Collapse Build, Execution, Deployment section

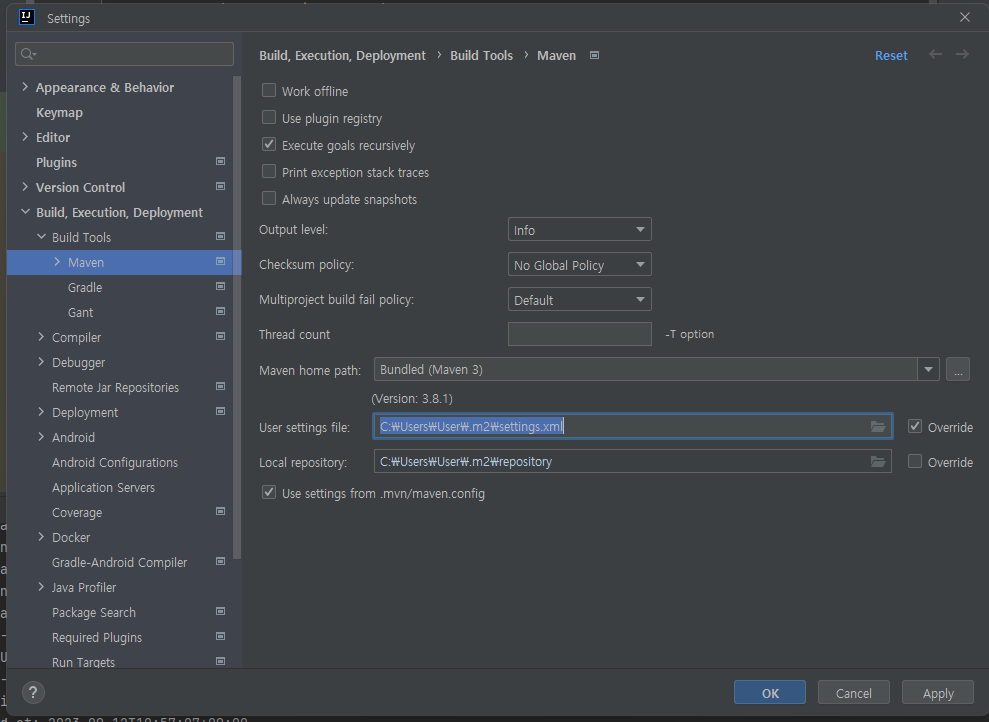[x=25, y=212]
